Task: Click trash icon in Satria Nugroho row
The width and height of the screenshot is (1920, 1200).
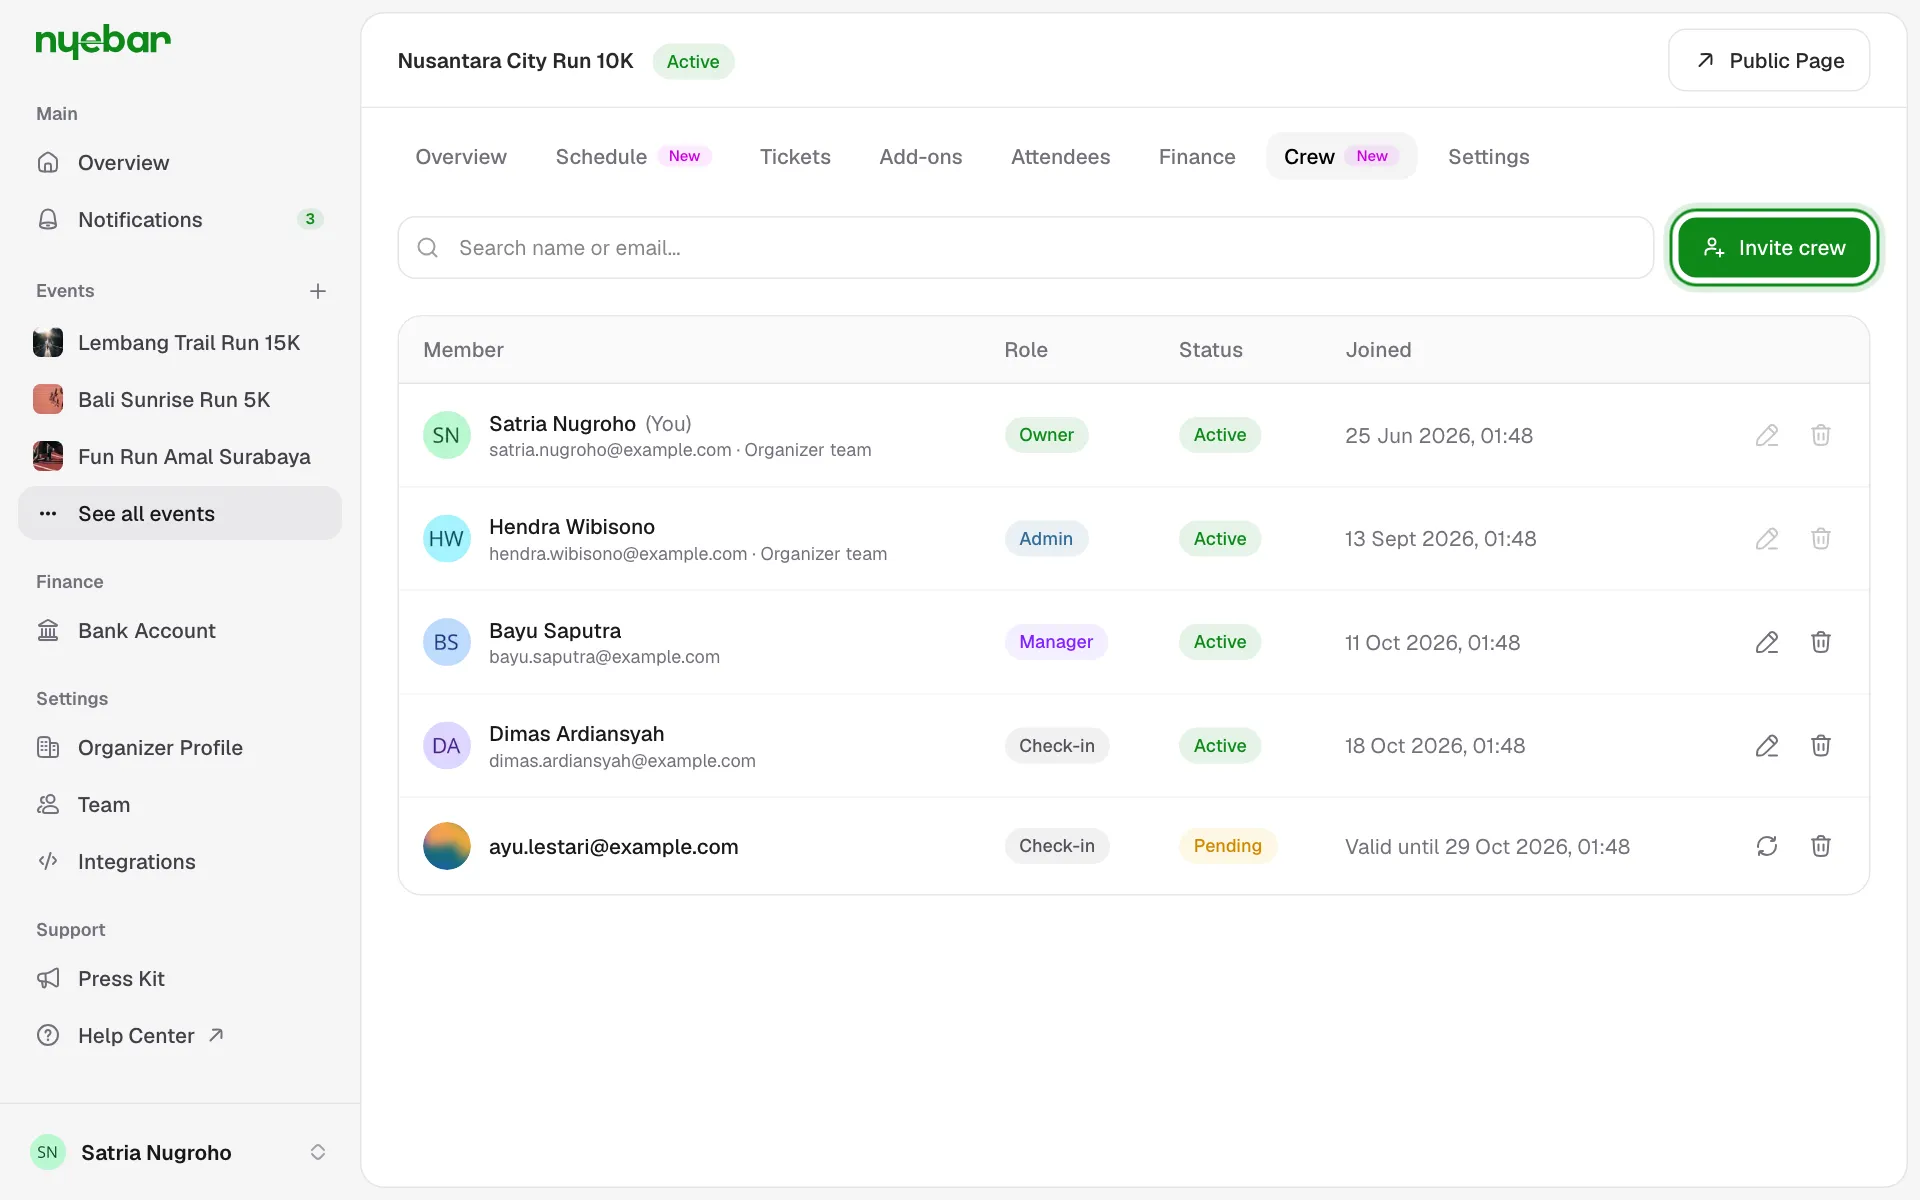Action: point(1821,435)
